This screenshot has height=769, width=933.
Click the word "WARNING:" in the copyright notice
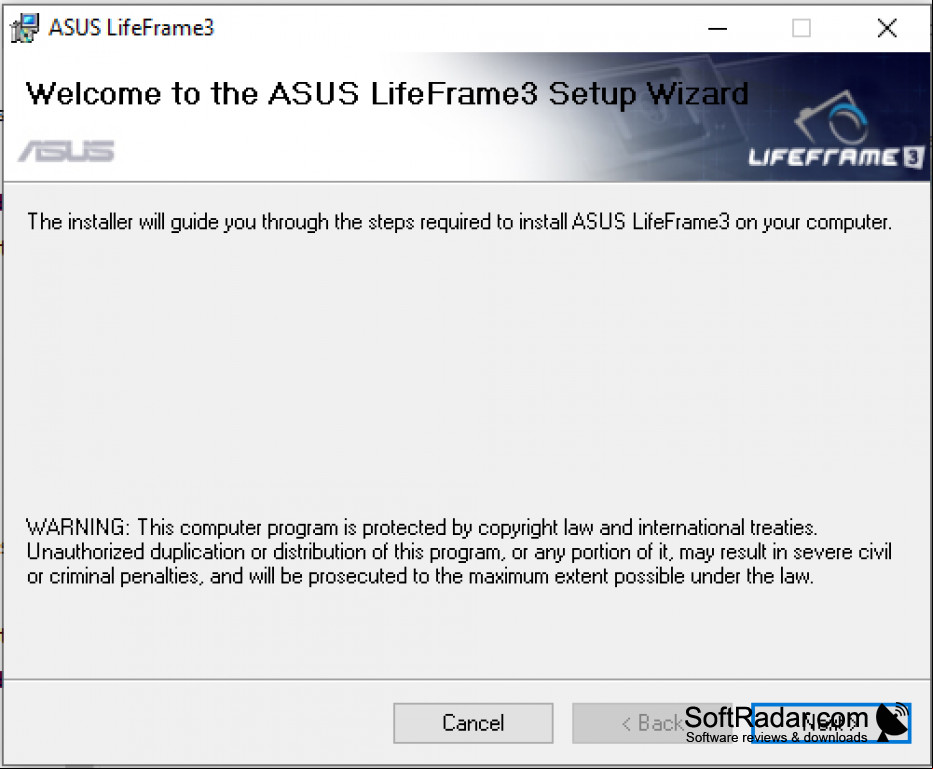(78, 527)
